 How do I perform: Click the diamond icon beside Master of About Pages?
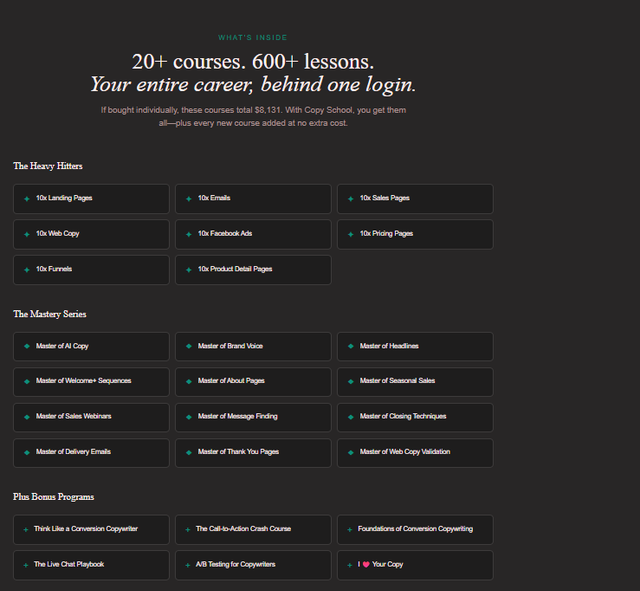click(189, 381)
